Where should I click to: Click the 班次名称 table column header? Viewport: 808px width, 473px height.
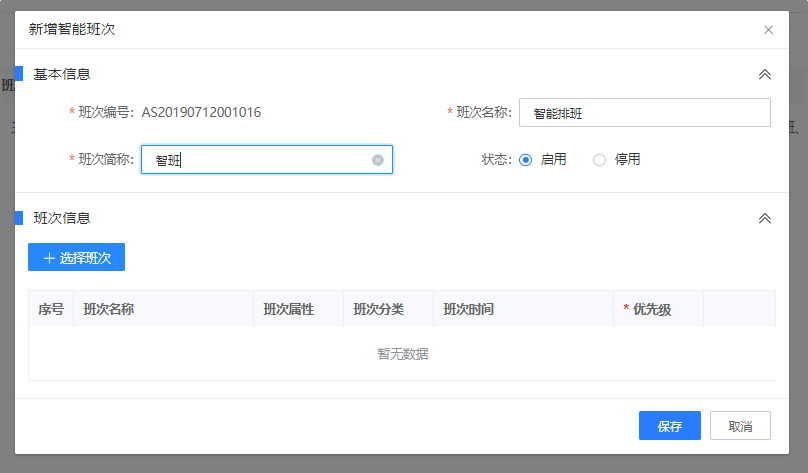(x=109, y=309)
